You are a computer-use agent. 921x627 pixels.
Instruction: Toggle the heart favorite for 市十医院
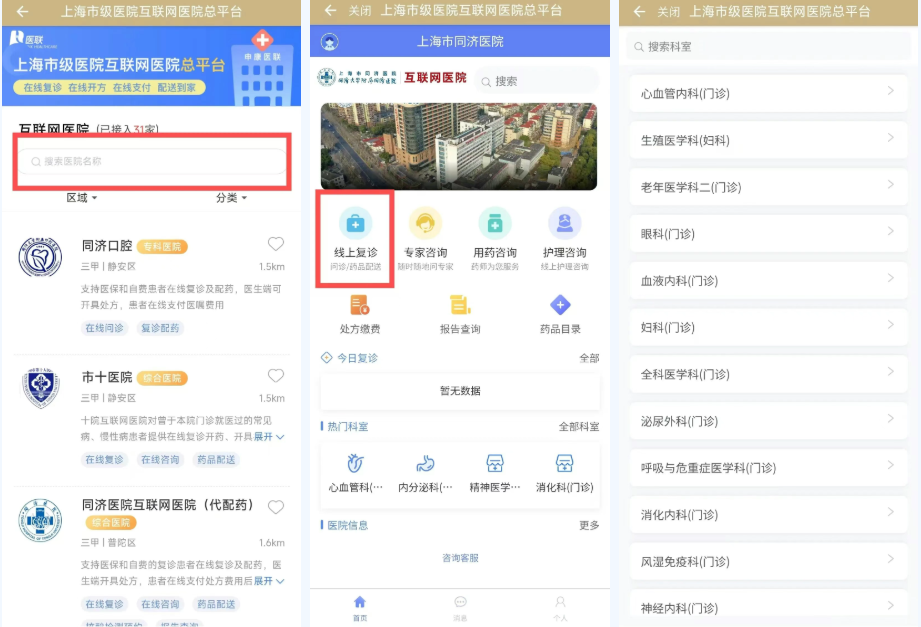276,376
